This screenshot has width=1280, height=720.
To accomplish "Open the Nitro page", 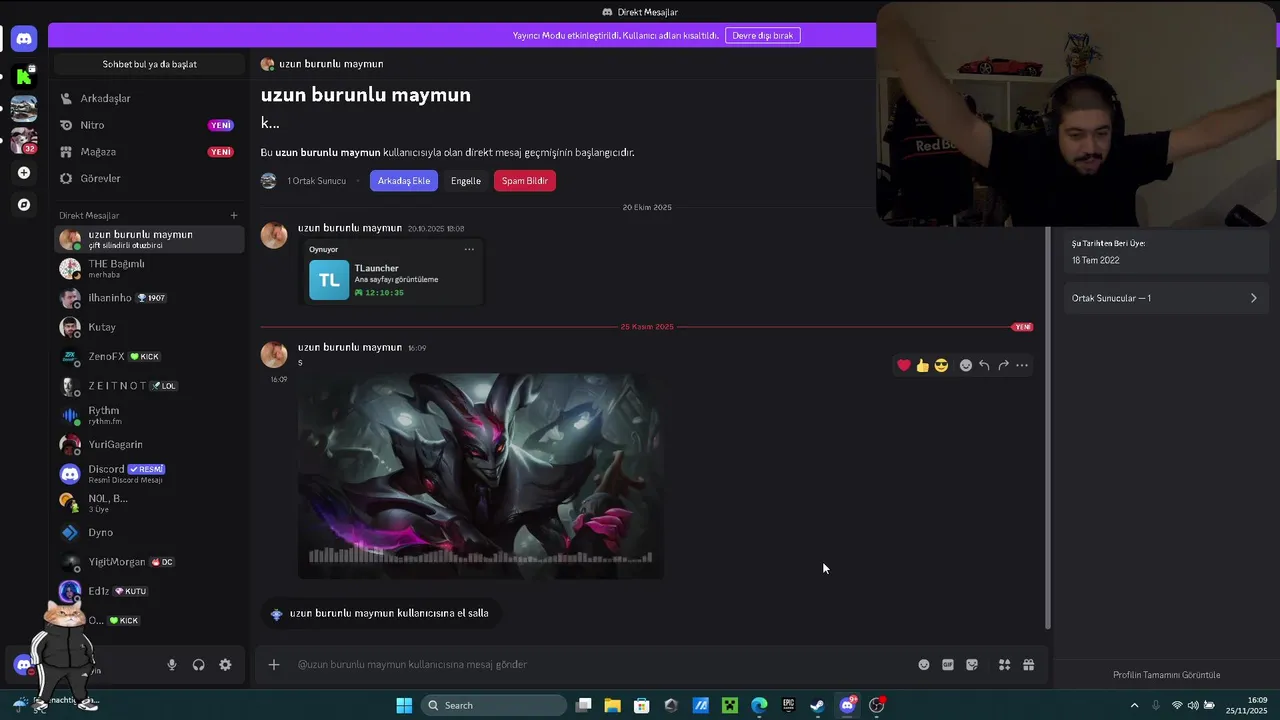I will [149, 125].
